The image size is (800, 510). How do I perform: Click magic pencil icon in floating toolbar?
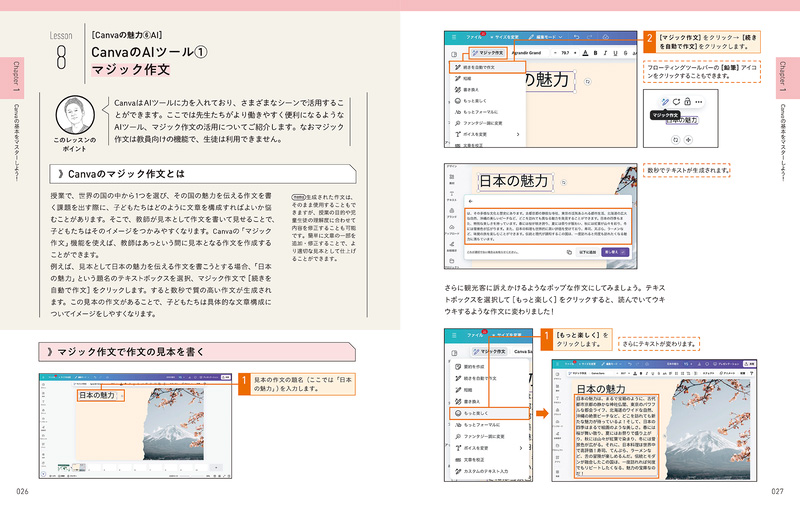[x=665, y=101]
